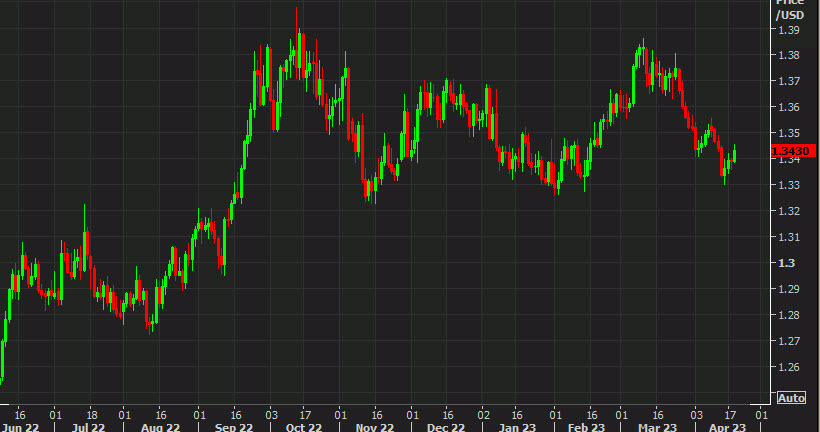The image size is (820, 432).
Task: Click the Auto scale button
Action: point(791,398)
